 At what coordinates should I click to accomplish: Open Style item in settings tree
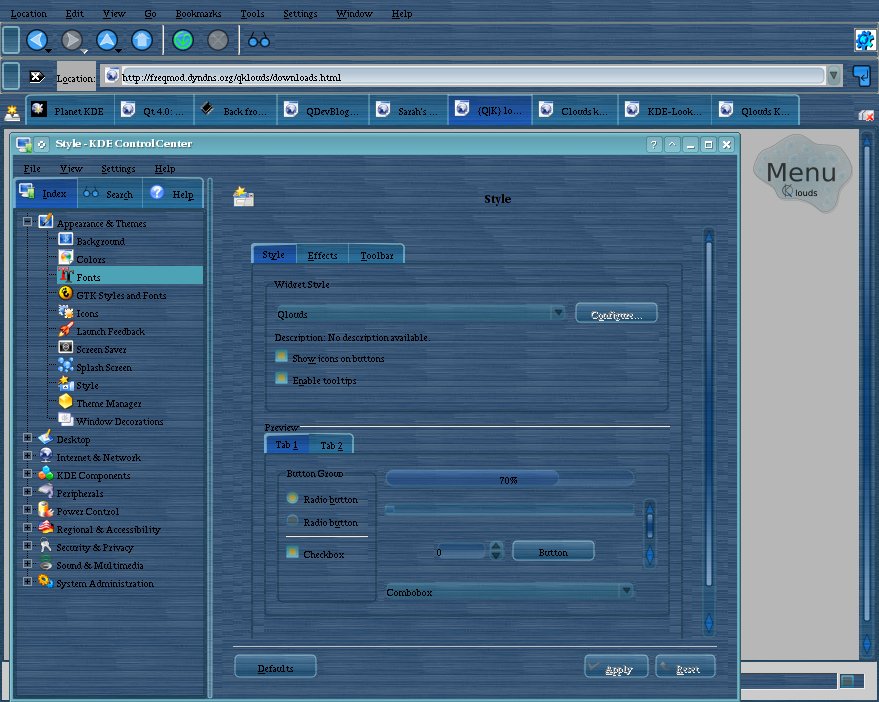pyautogui.click(x=87, y=385)
